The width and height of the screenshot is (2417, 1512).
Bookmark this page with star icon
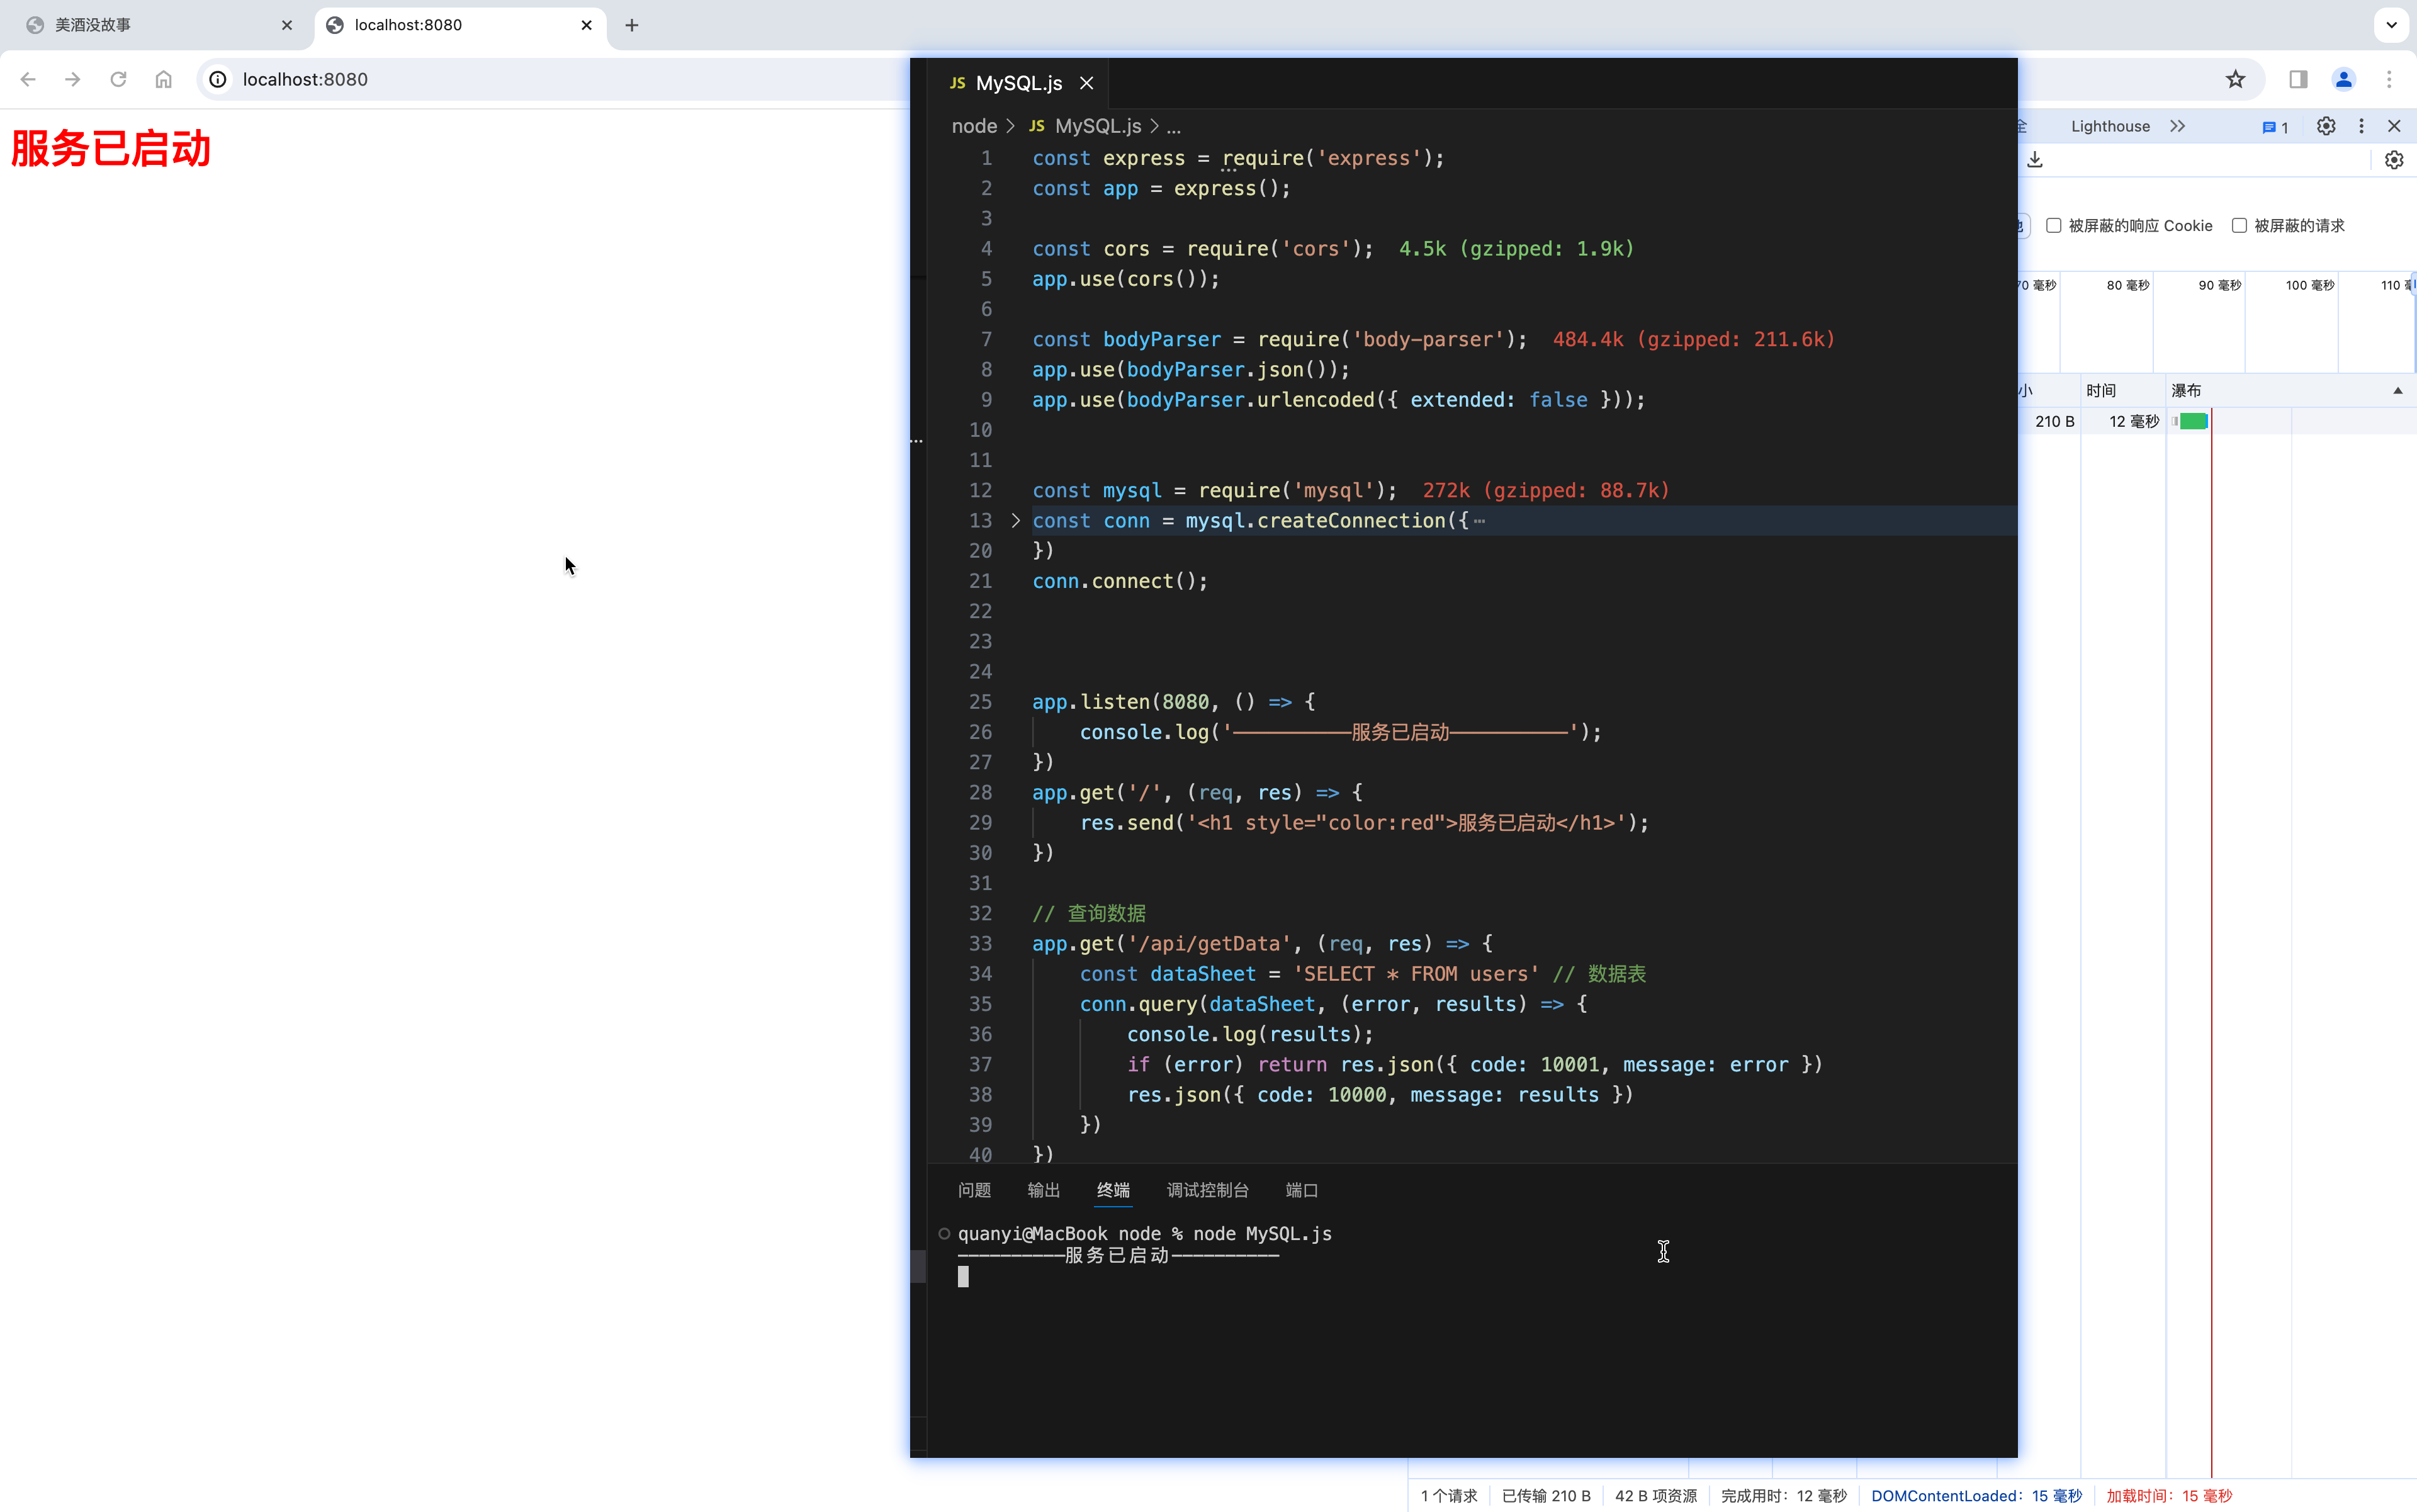[x=2236, y=79]
